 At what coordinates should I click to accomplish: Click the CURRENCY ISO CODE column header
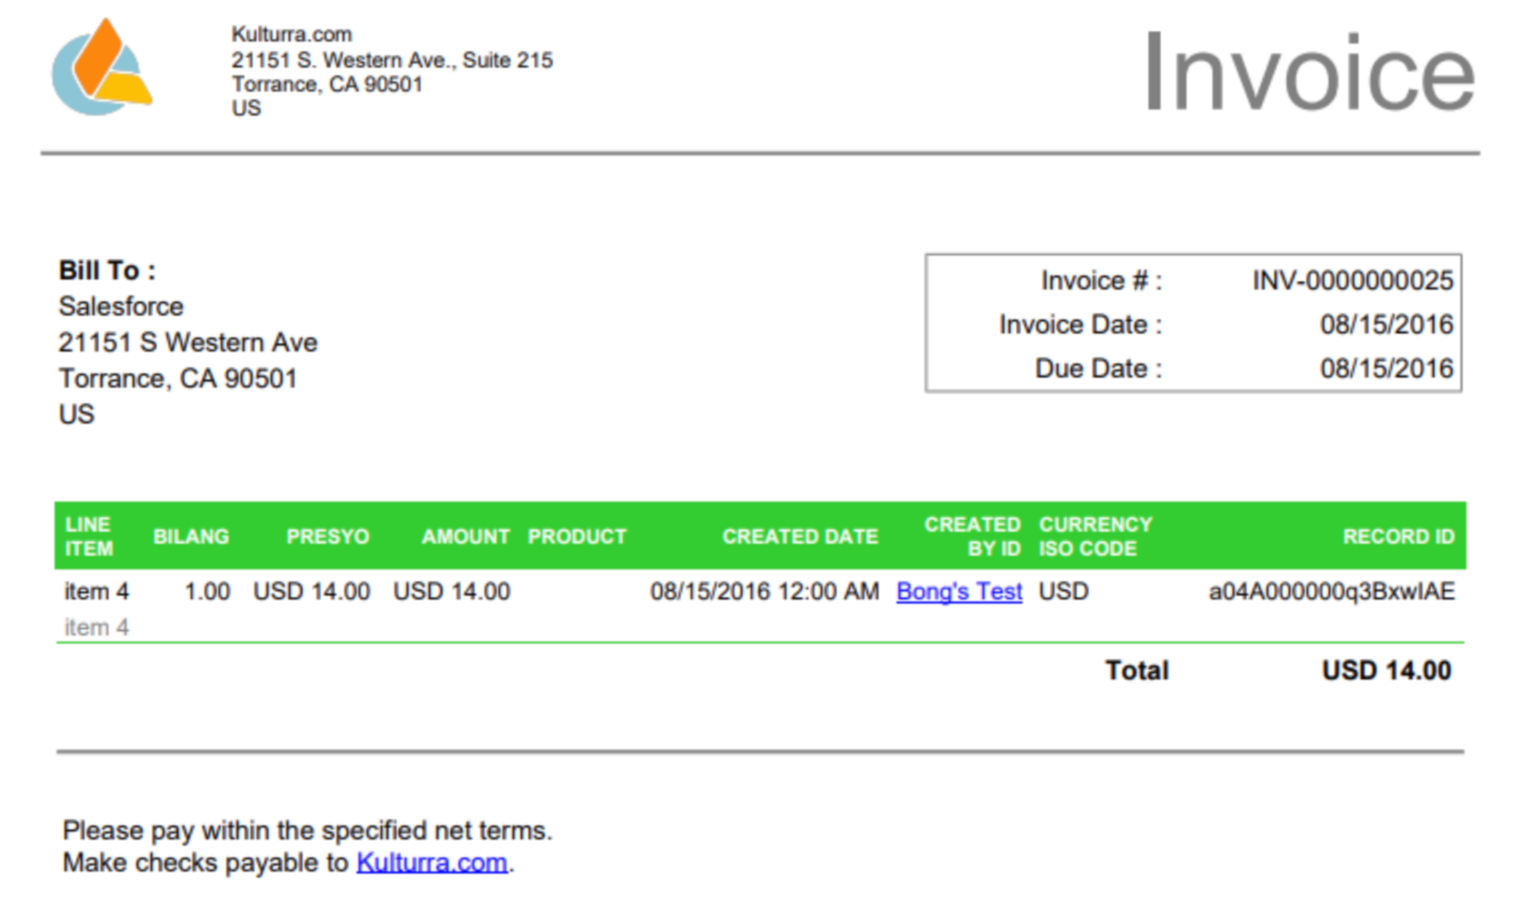pos(1095,537)
